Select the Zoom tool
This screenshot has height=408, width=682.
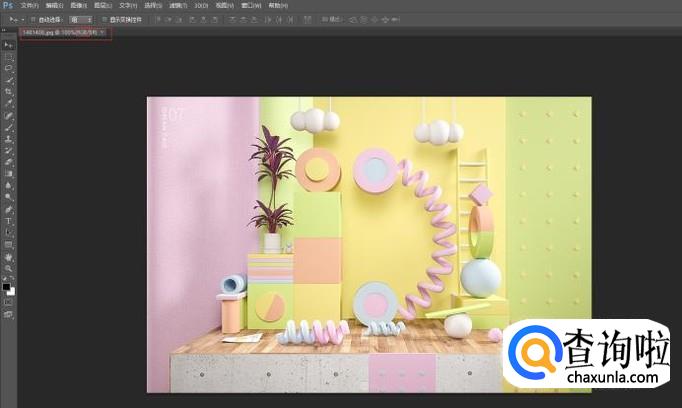point(9,268)
